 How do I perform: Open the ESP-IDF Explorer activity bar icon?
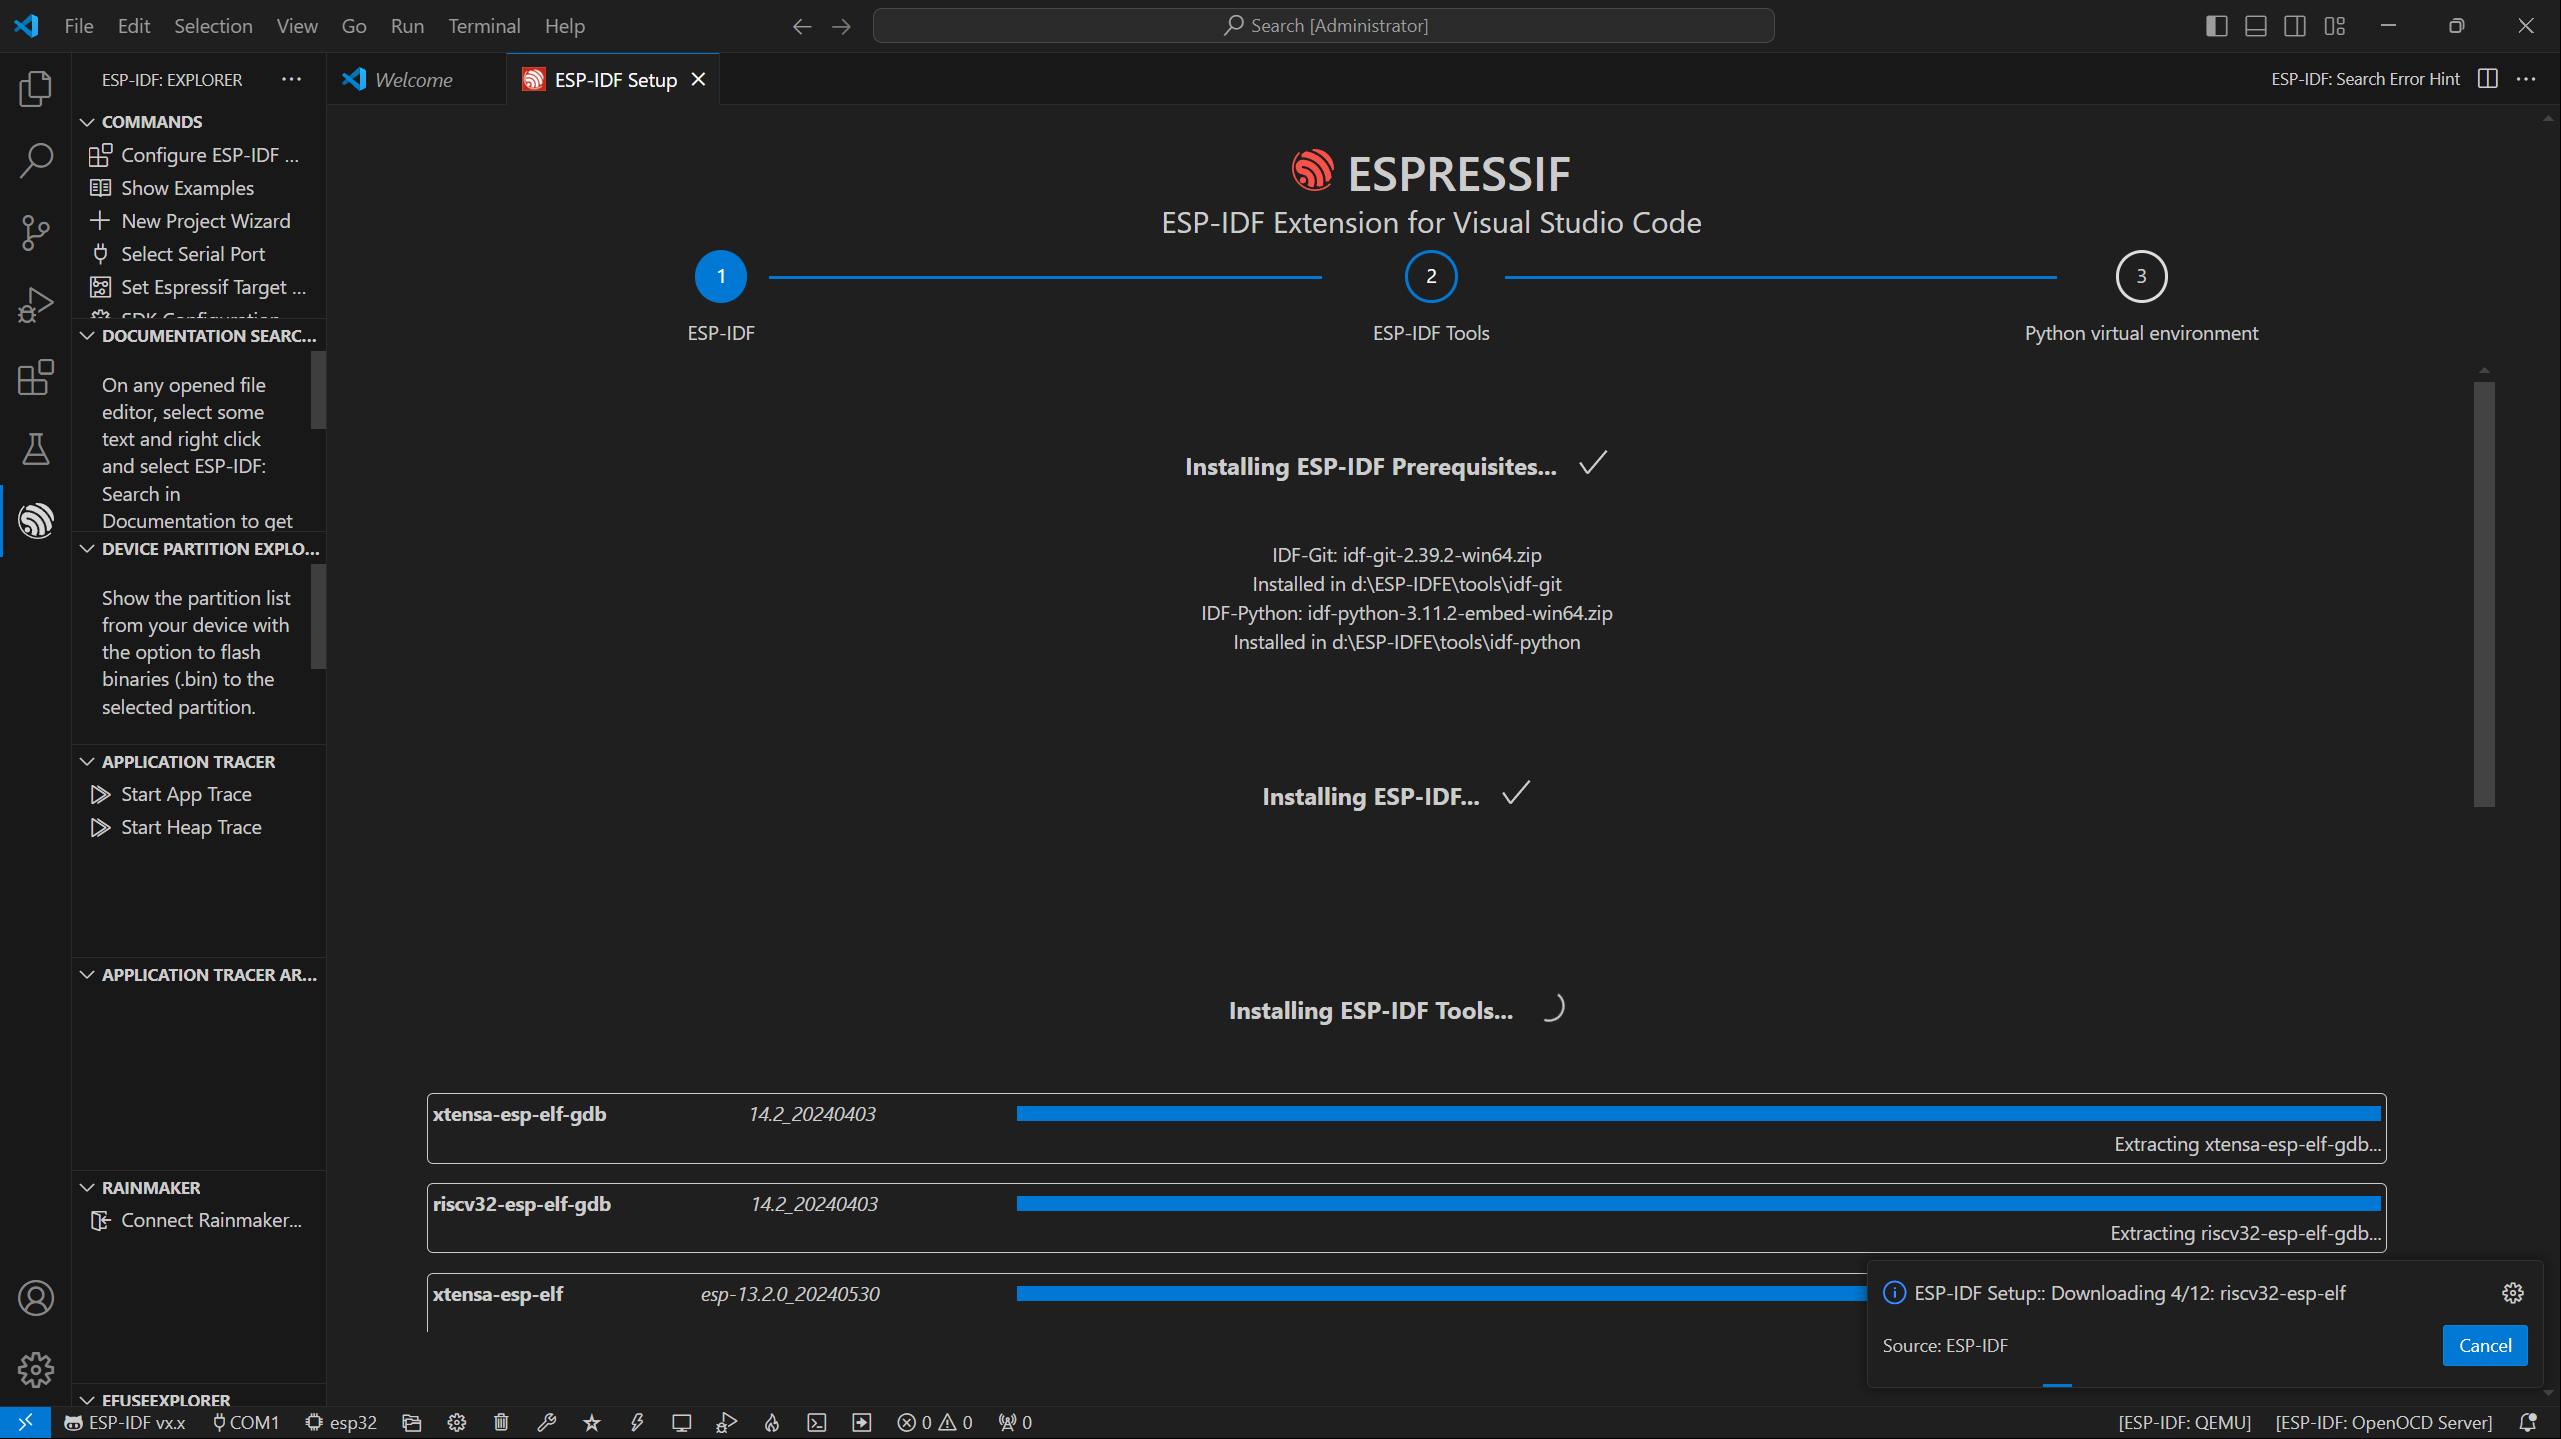pos(36,521)
